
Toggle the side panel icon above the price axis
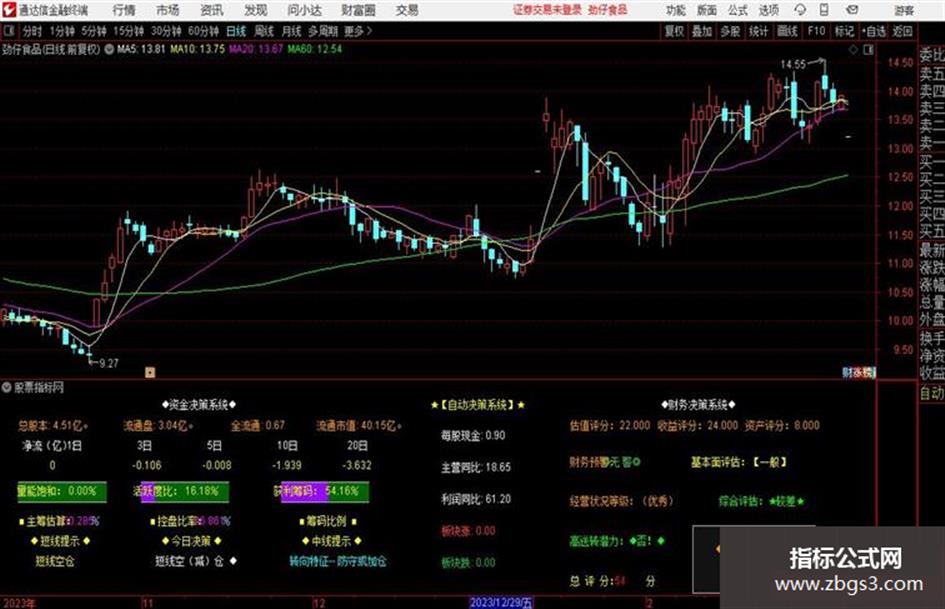click(868, 50)
